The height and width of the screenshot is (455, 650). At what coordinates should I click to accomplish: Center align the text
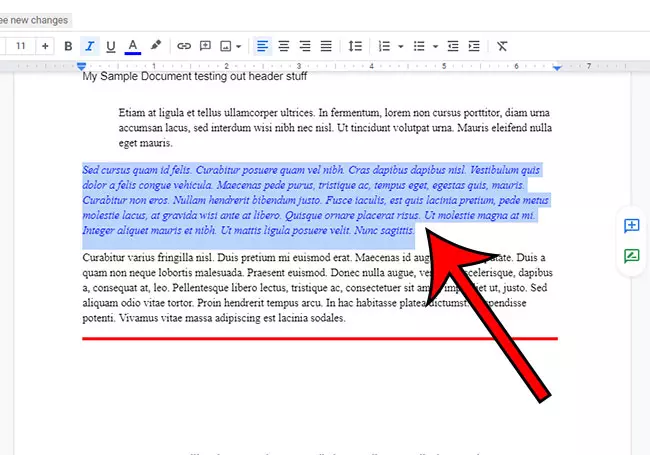point(284,46)
